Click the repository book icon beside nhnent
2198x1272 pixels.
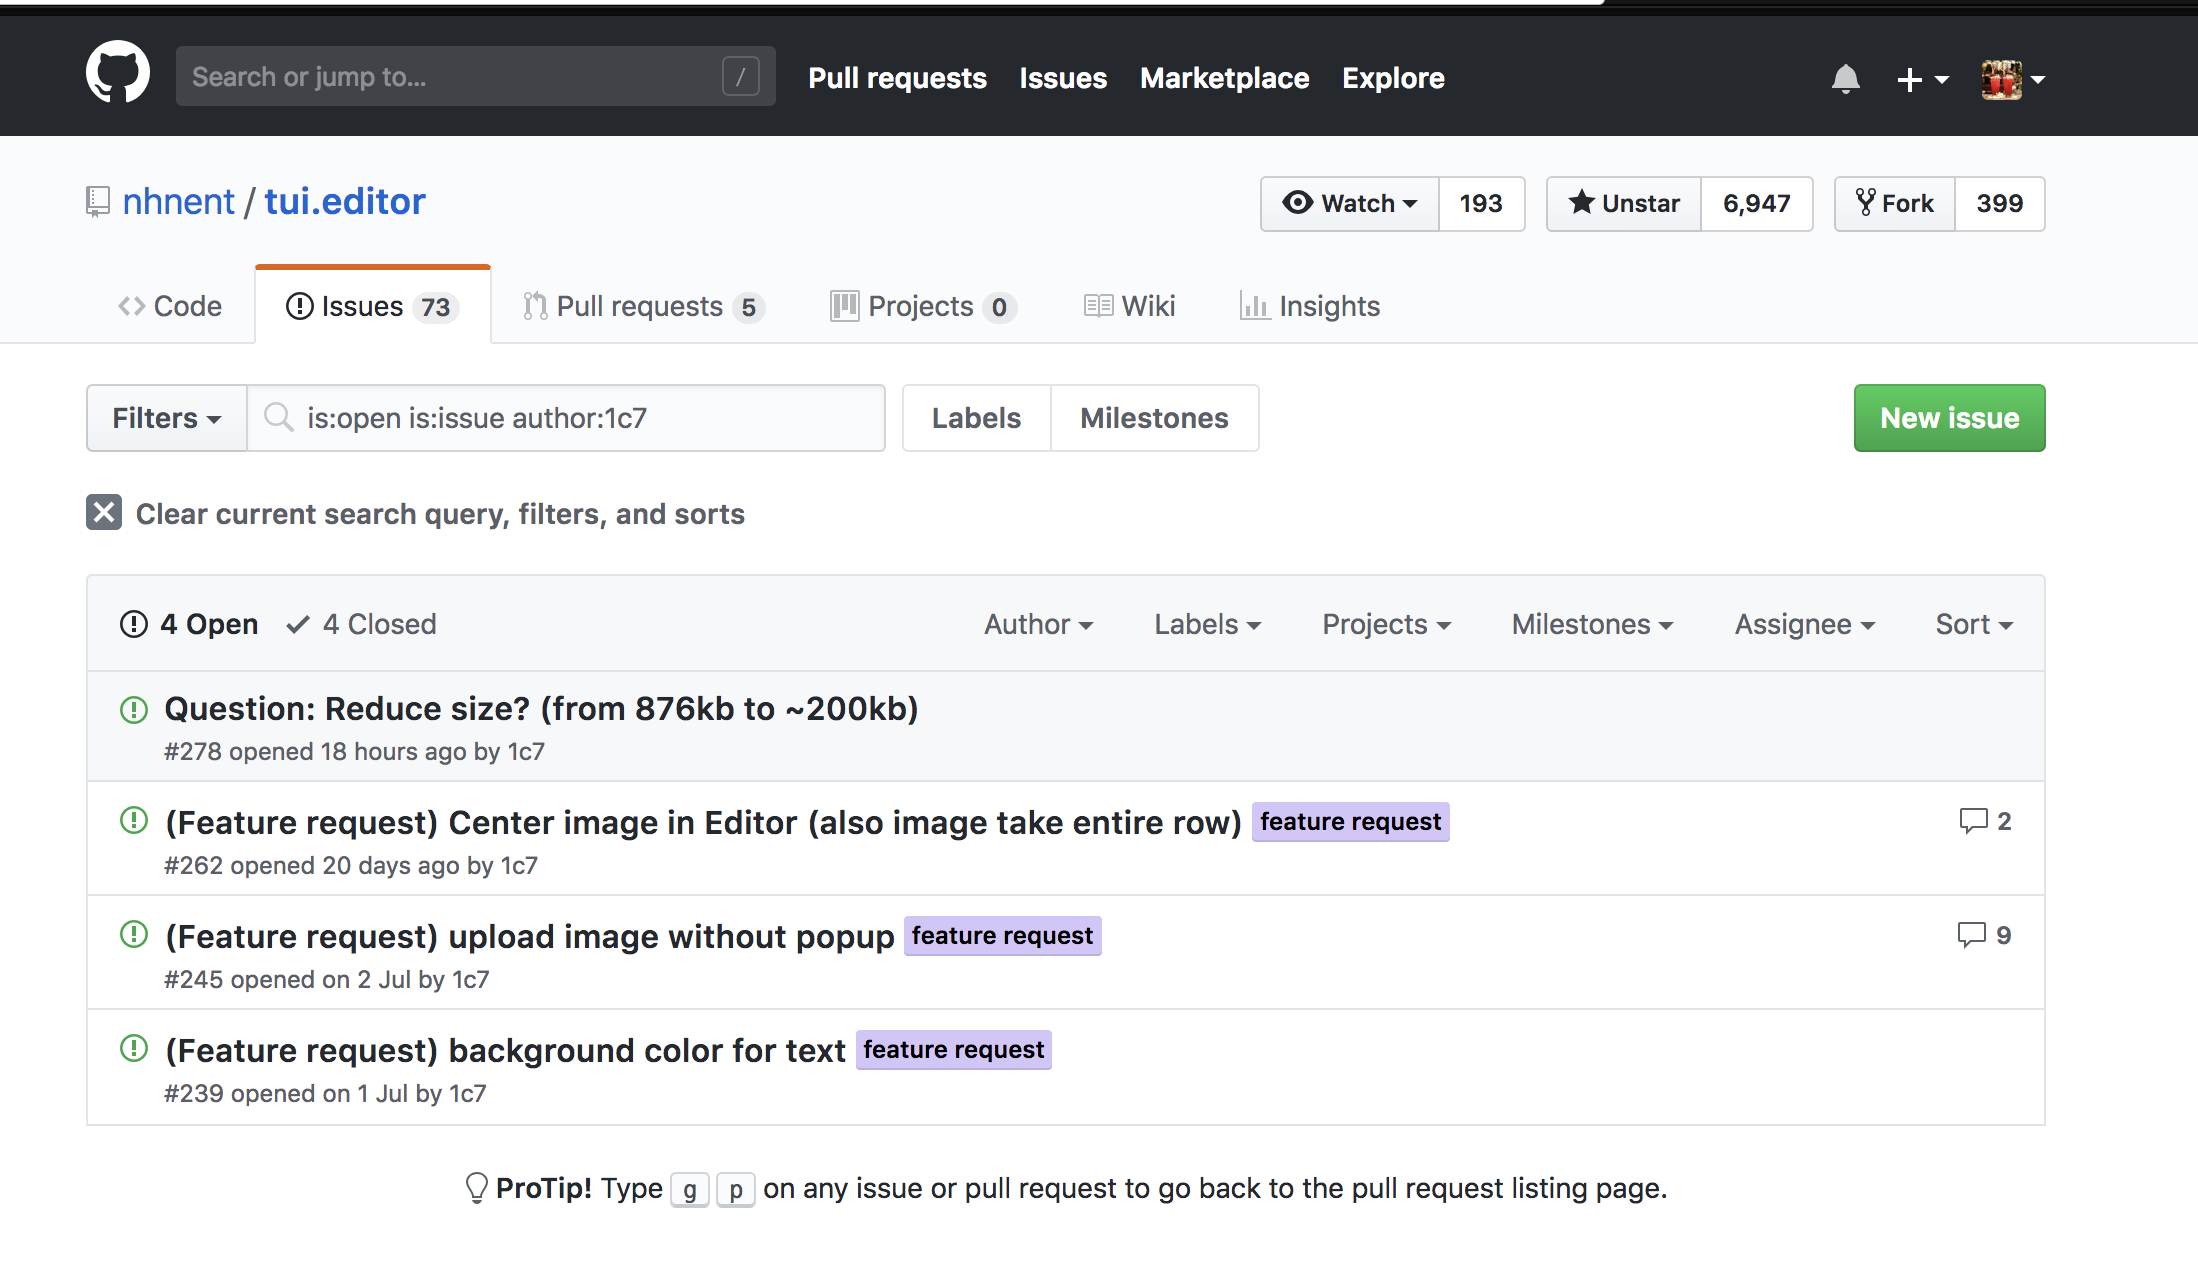97,202
